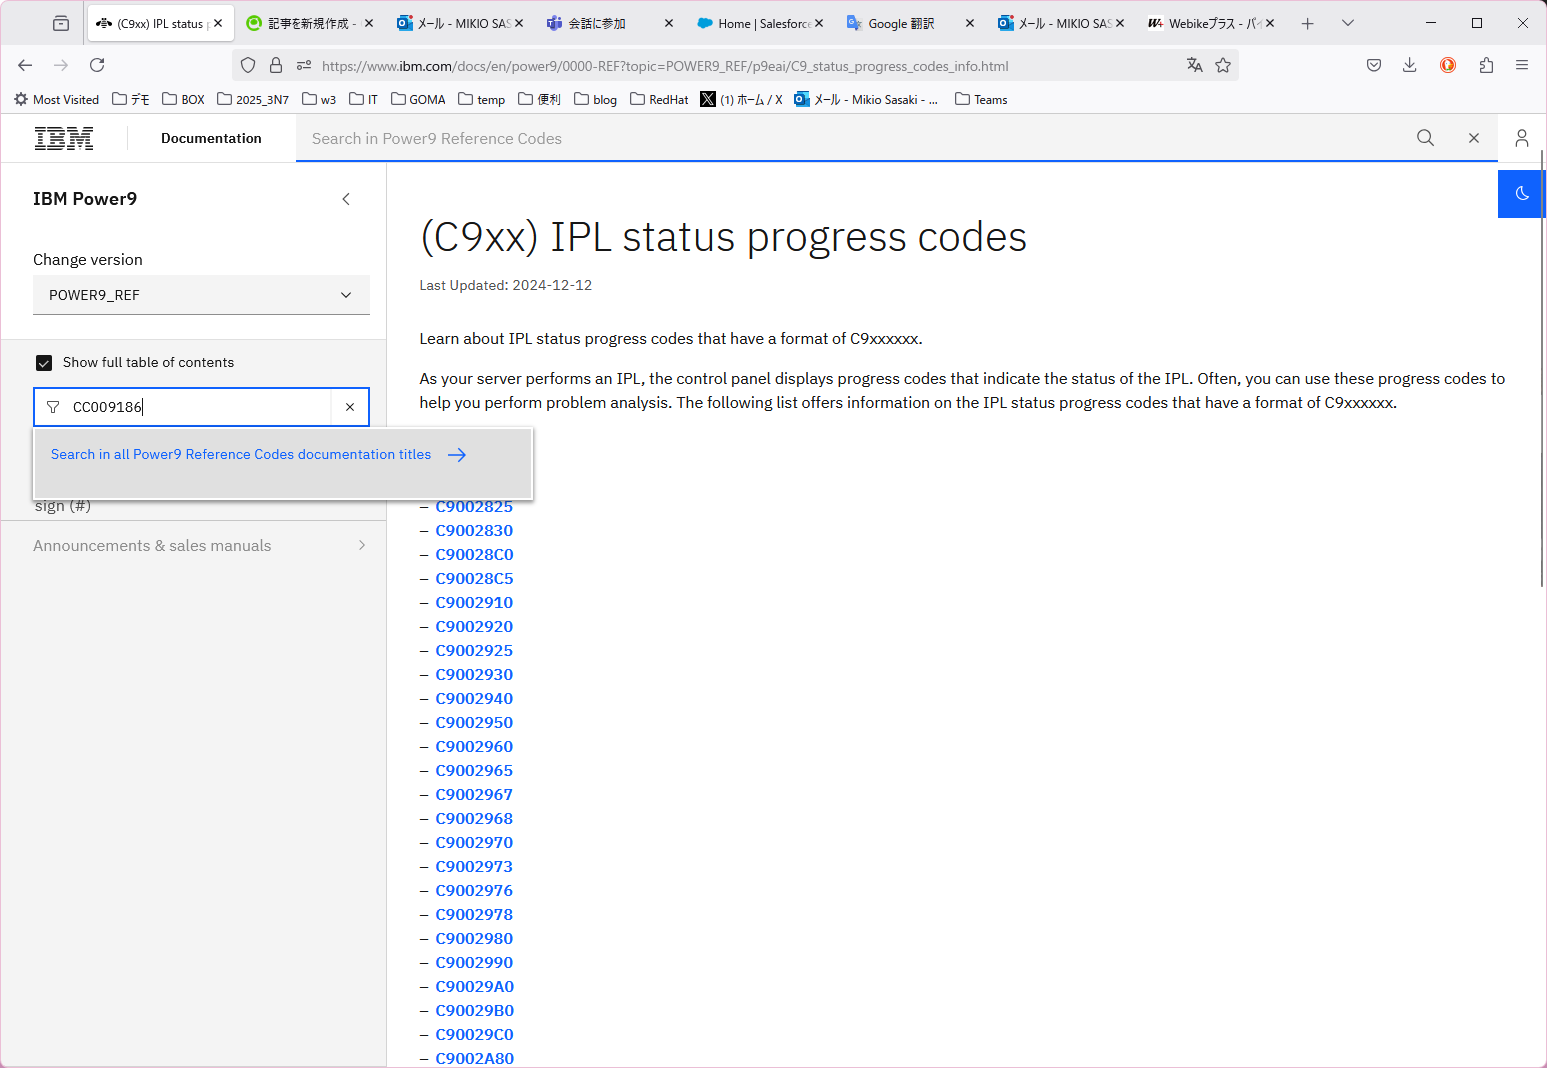The width and height of the screenshot is (1547, 1068).
Task: Open the Pocket save icon
Action: coord(1374,65)
